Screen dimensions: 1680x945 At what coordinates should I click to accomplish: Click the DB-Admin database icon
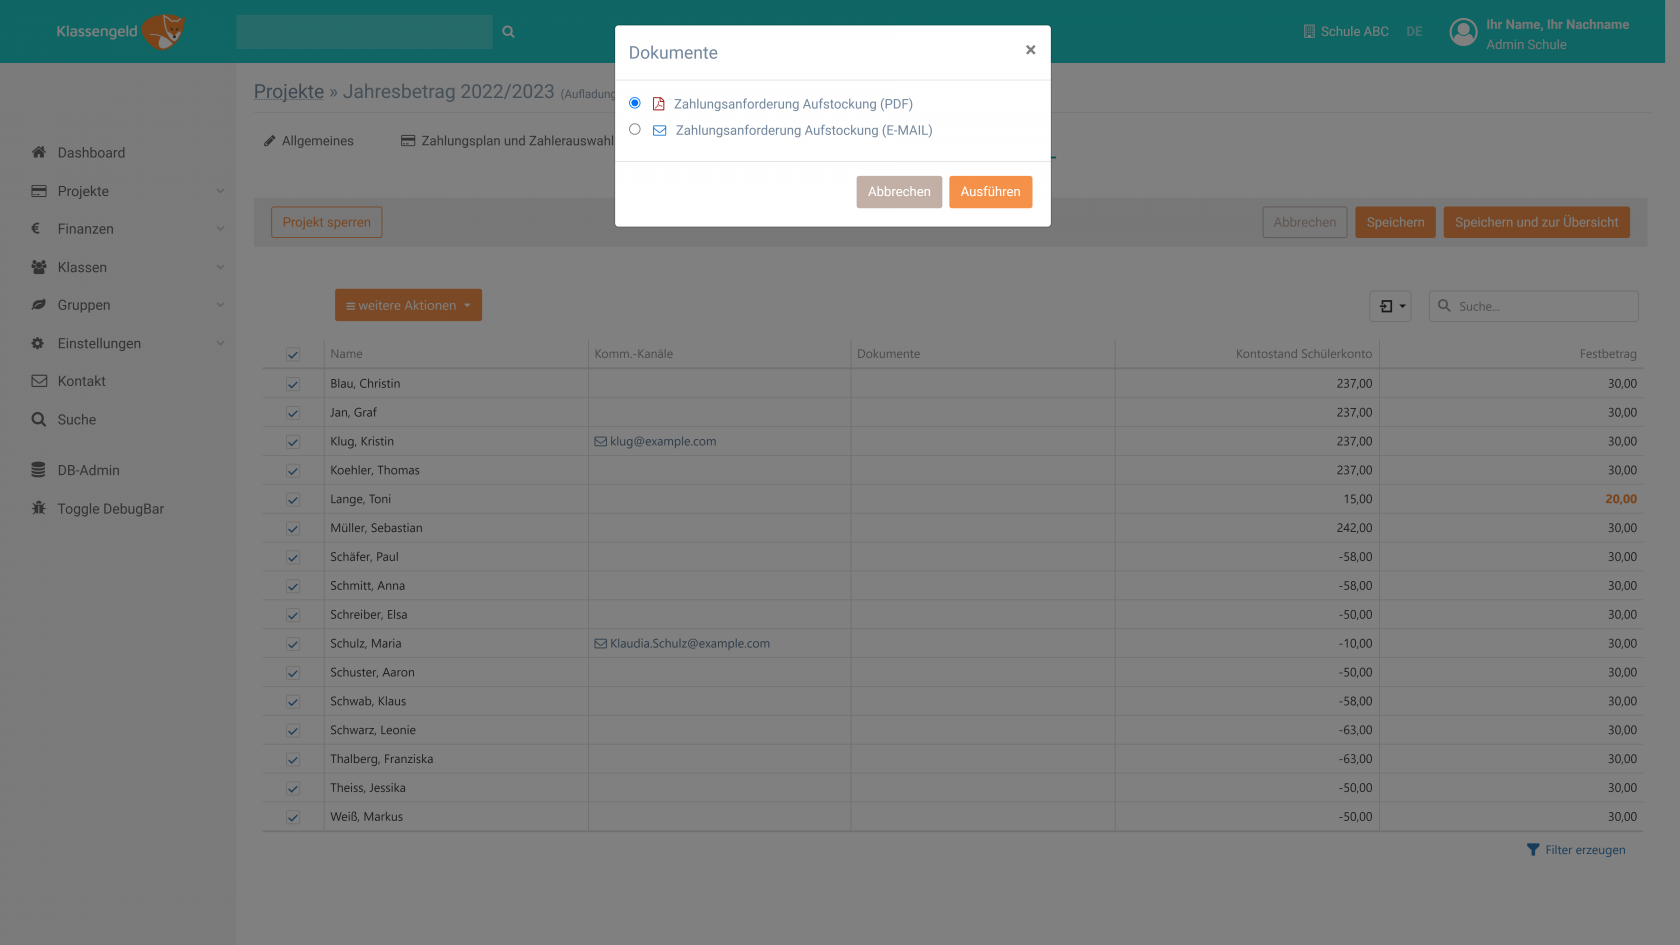coord(38,470)
